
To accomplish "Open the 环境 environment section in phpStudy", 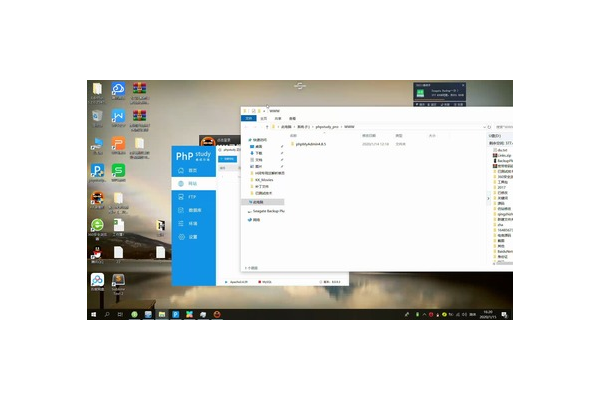I will click(x=193, y=224).
